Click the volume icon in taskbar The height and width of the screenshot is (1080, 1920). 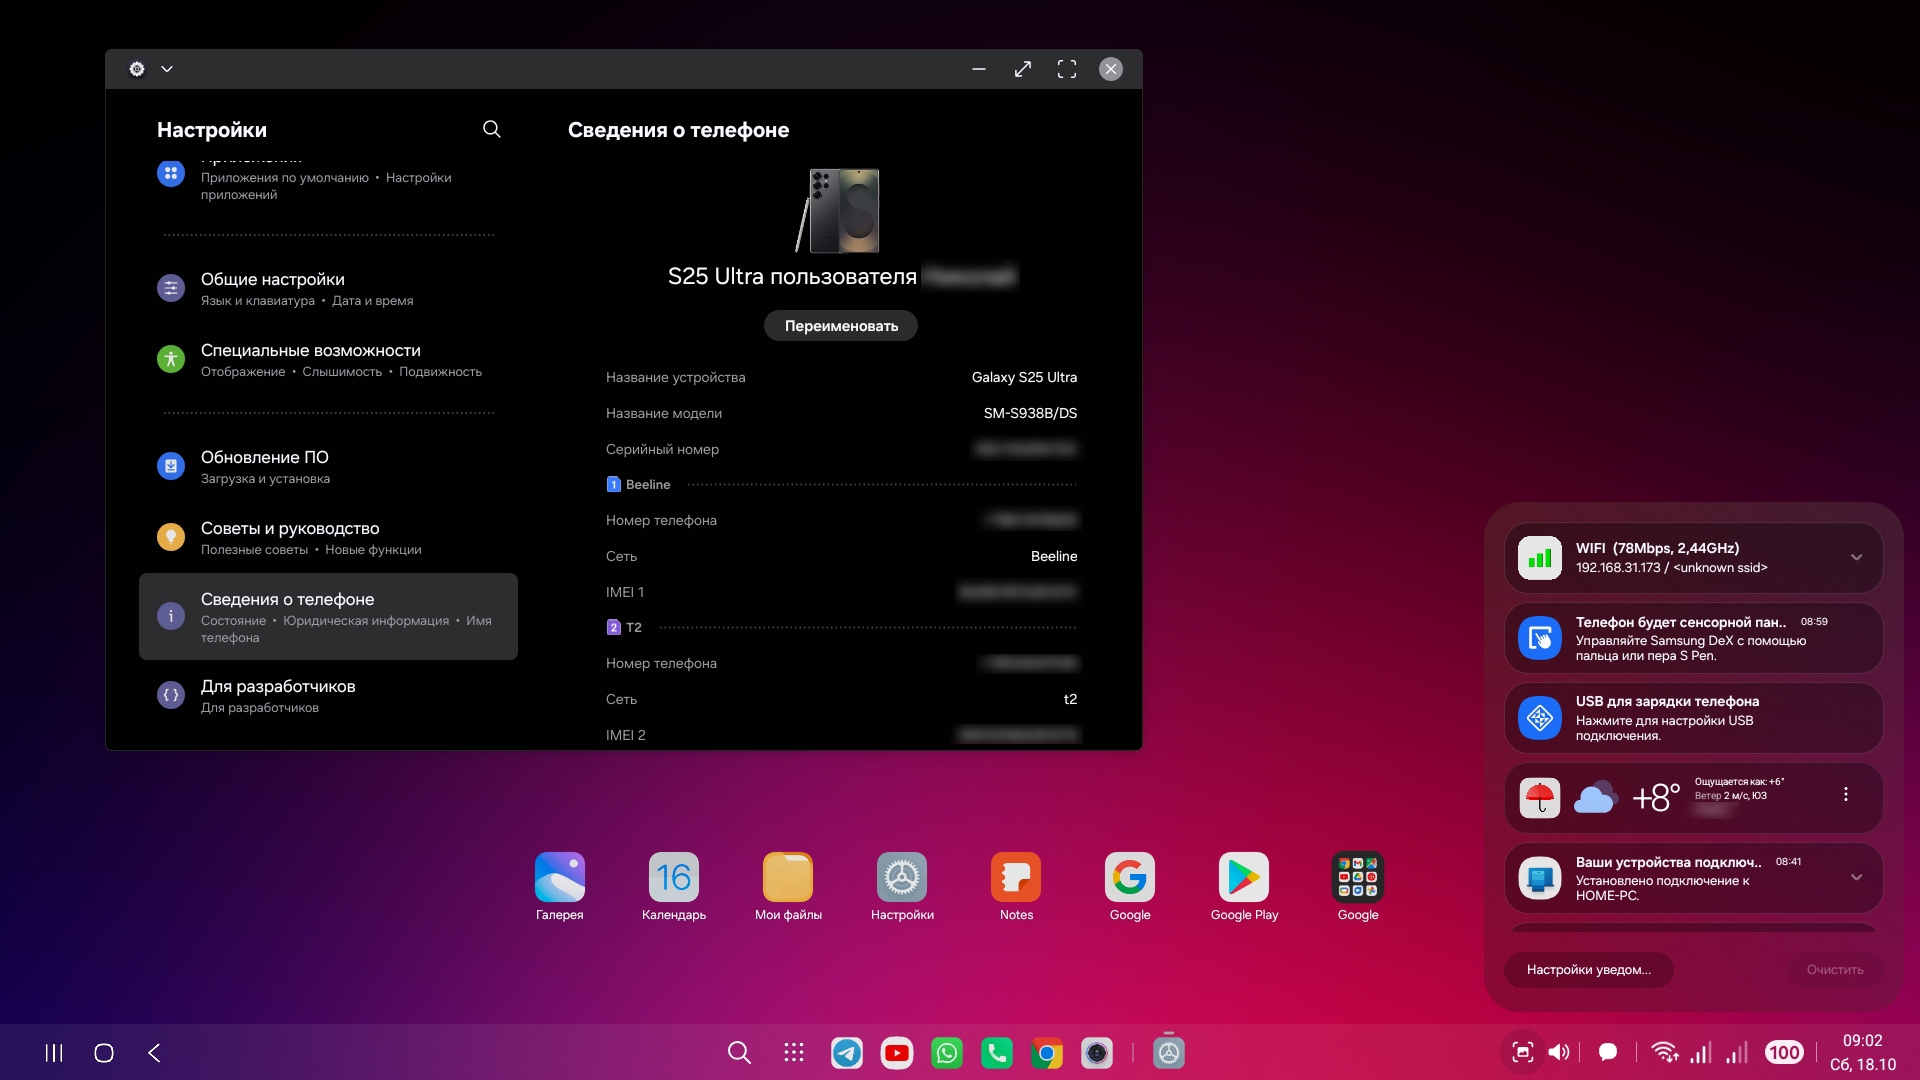click(x=1558, y=1052)
